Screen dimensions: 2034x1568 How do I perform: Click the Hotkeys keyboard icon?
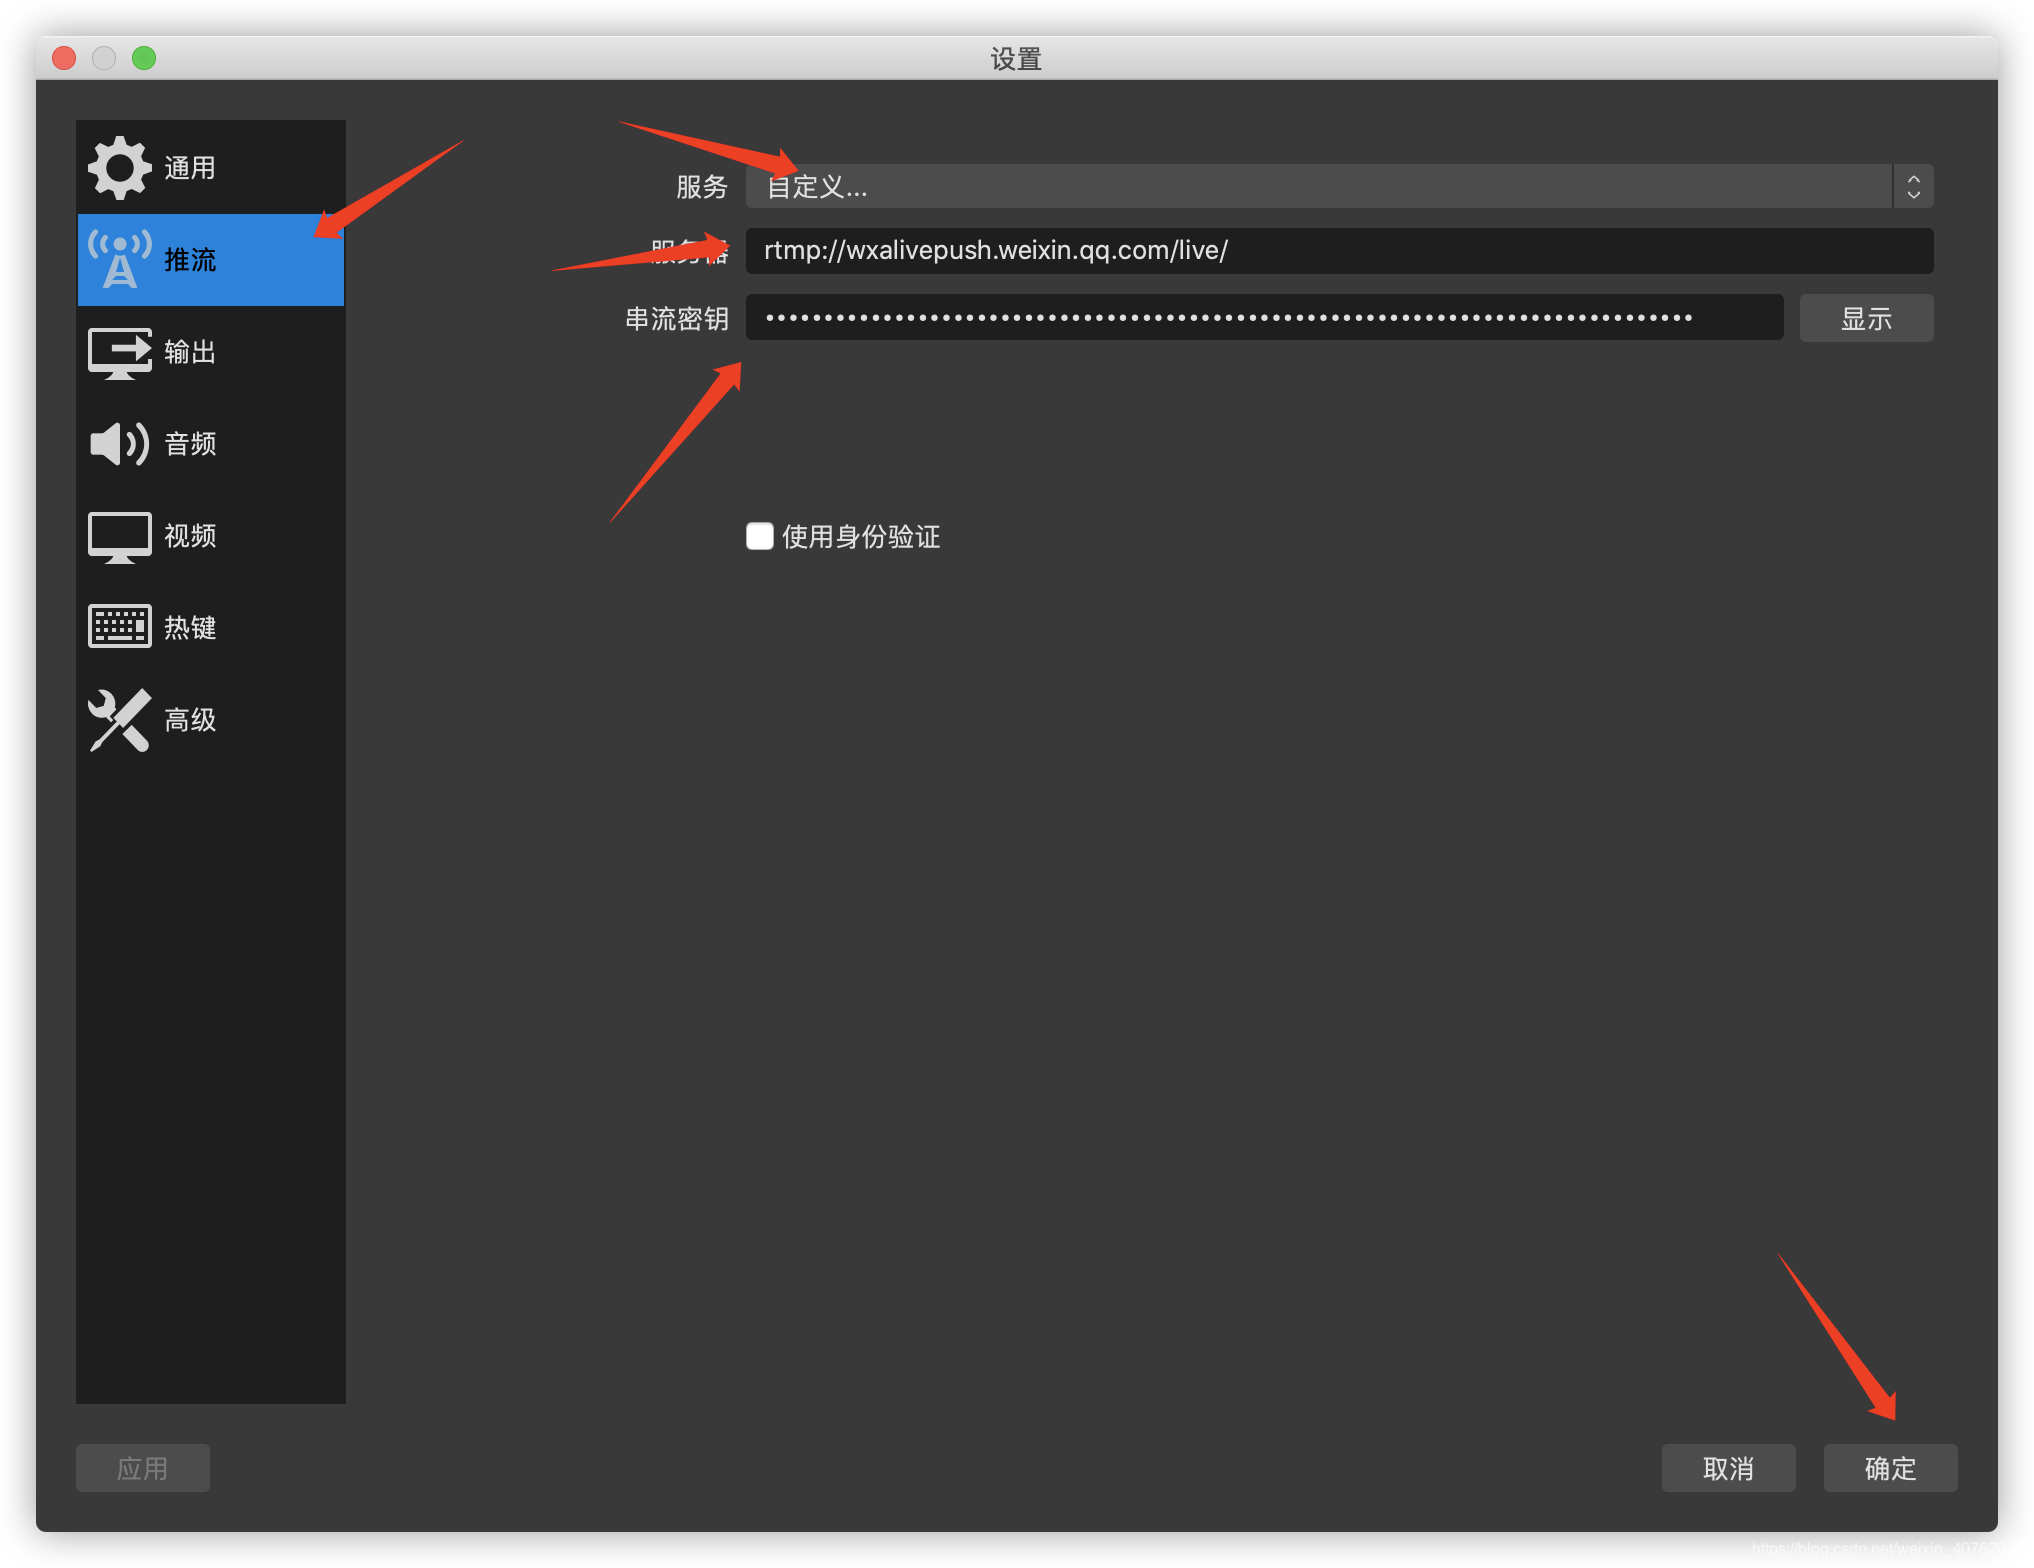click(x=119, y=627)
